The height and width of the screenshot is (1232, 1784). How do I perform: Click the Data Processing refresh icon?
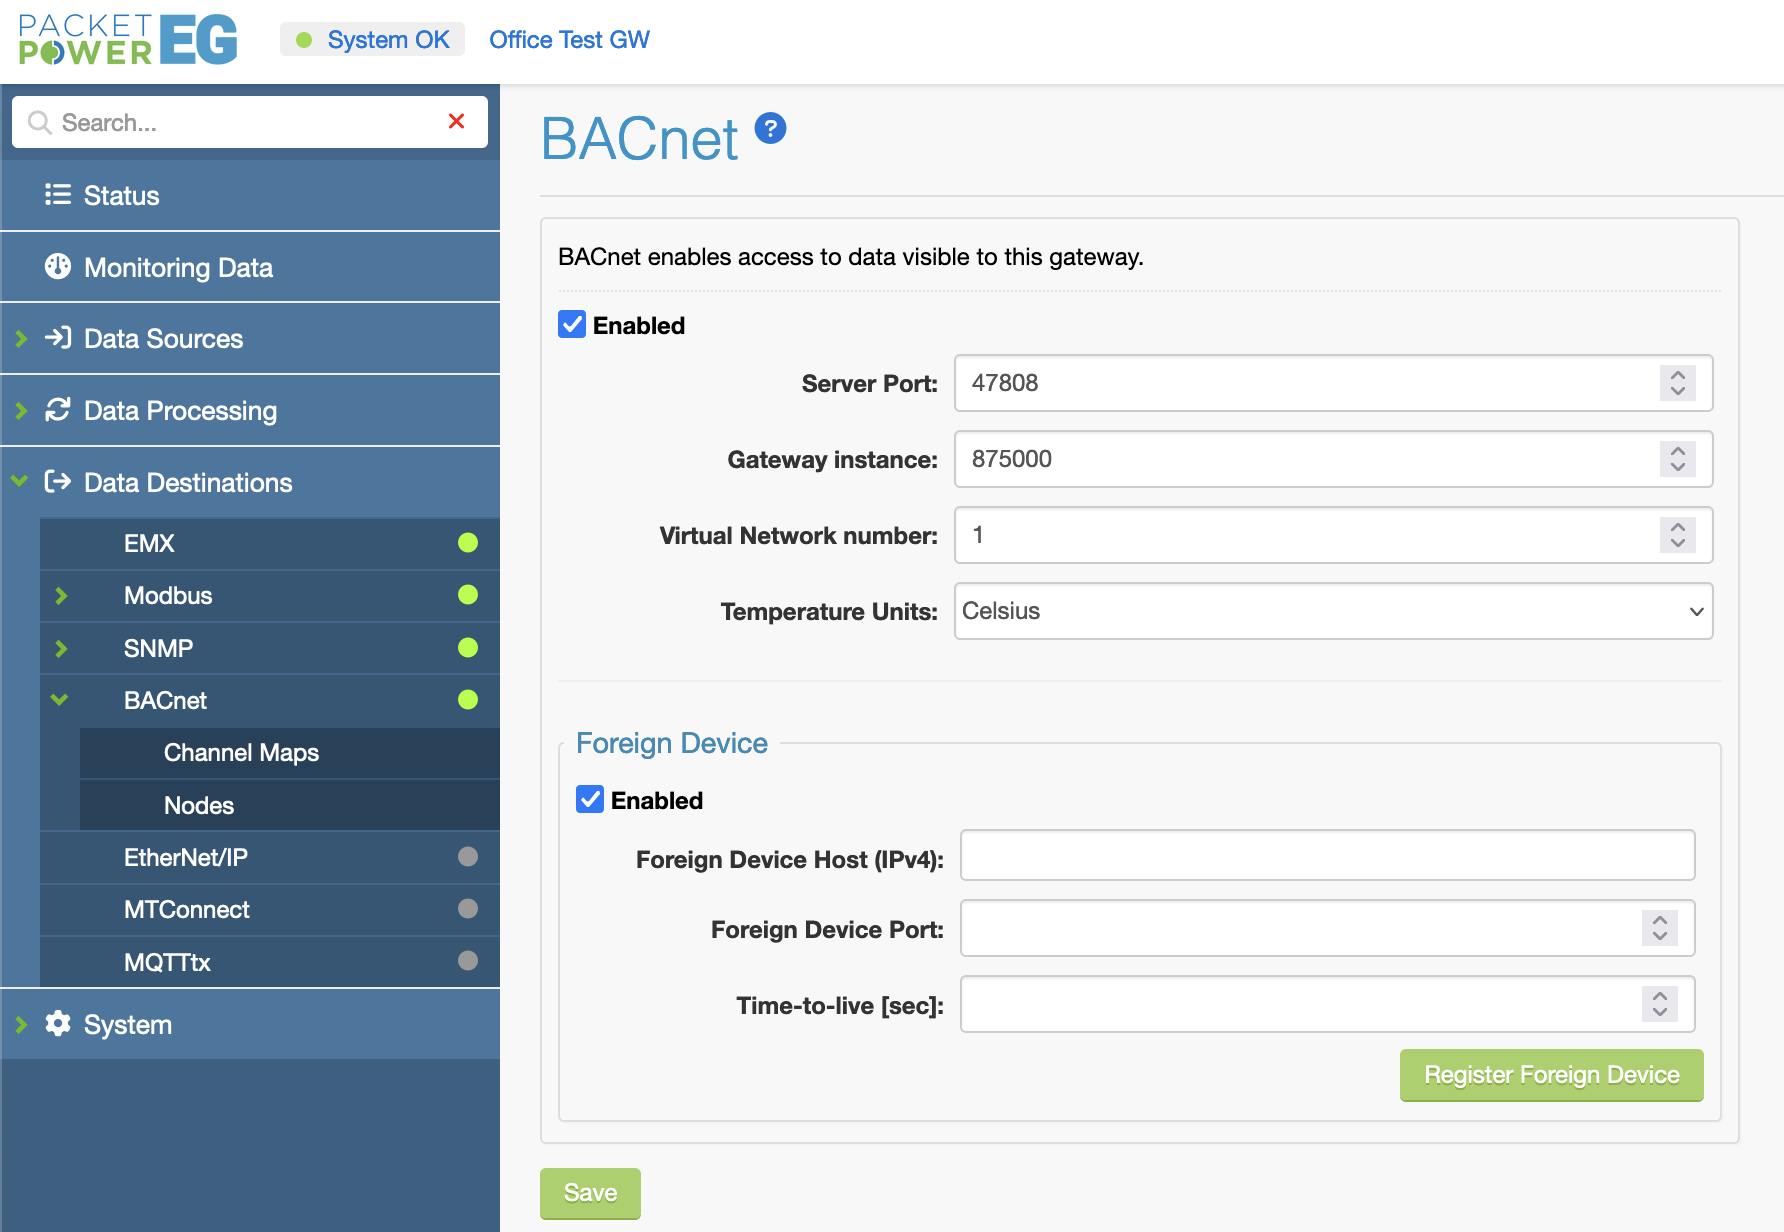[x=58, y=410]
